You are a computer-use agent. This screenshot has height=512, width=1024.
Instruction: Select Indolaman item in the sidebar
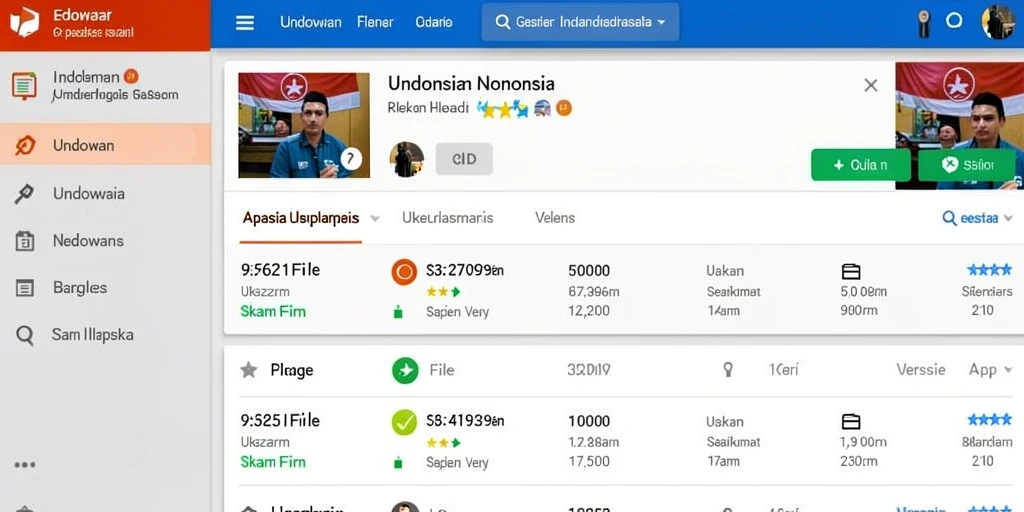pyautogui.click(x=105, y=86)
